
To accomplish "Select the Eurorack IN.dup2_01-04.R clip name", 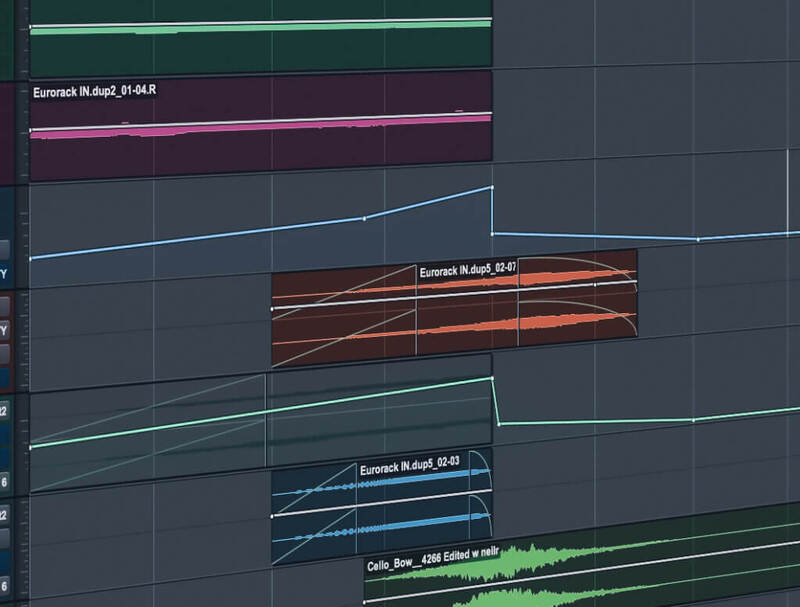I will pyautogui.click(x=94, y=91).
